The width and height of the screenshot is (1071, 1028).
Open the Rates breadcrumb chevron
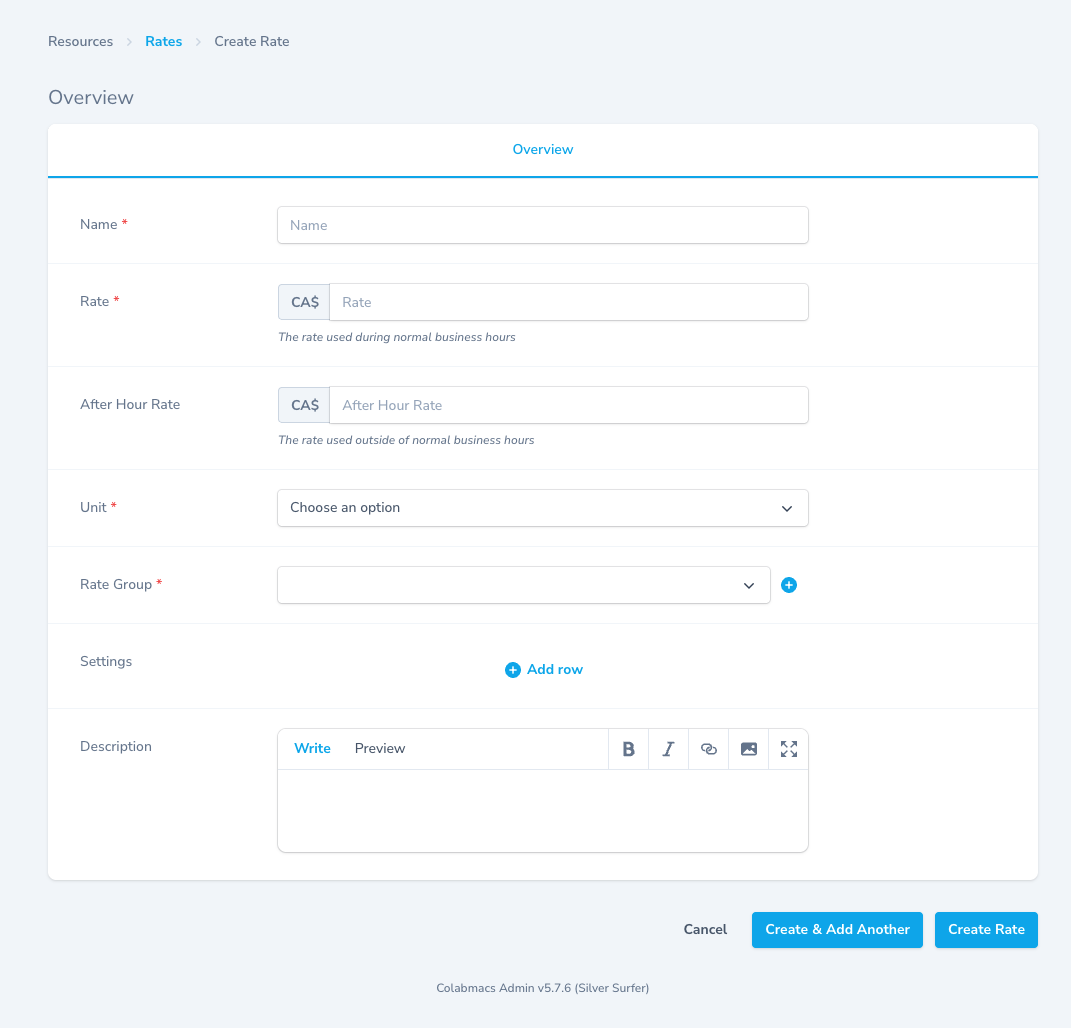pyautogui.click(x=197, y=42)
